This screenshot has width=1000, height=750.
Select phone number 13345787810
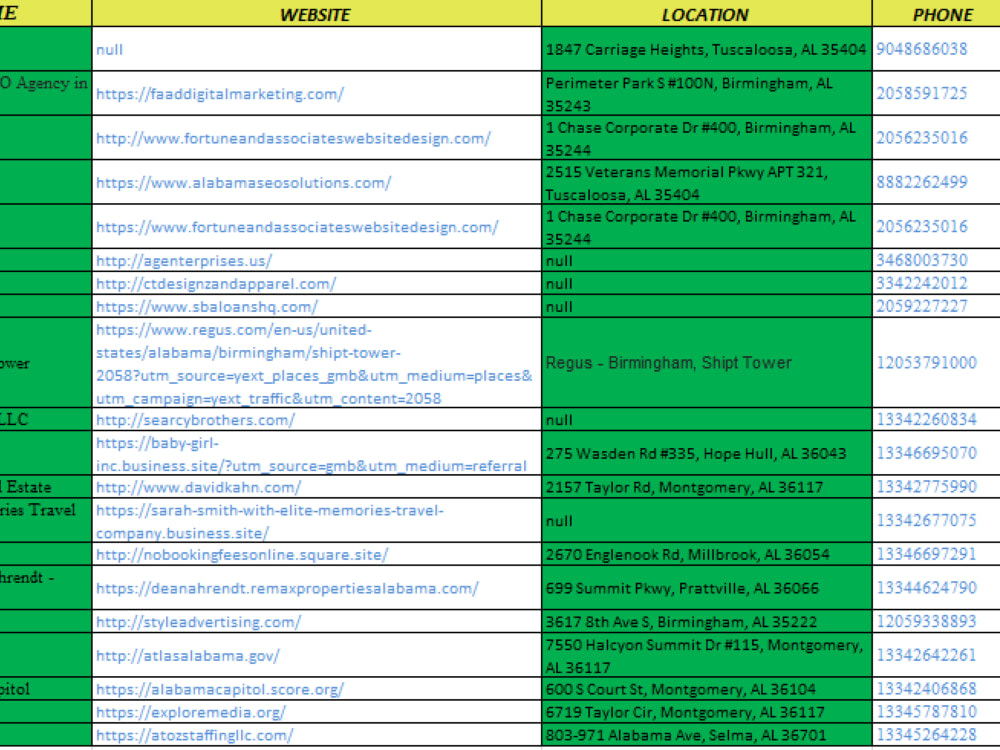pos(927,712)
